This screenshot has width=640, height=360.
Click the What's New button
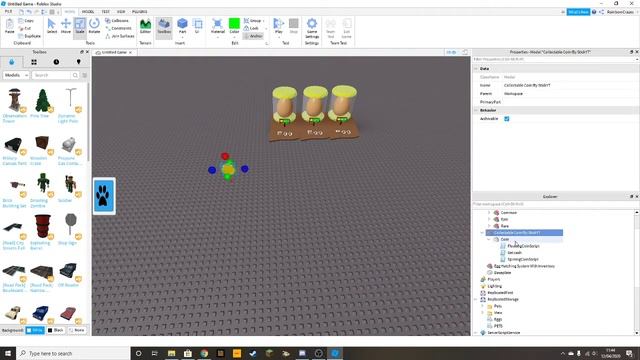click(578, 12)
